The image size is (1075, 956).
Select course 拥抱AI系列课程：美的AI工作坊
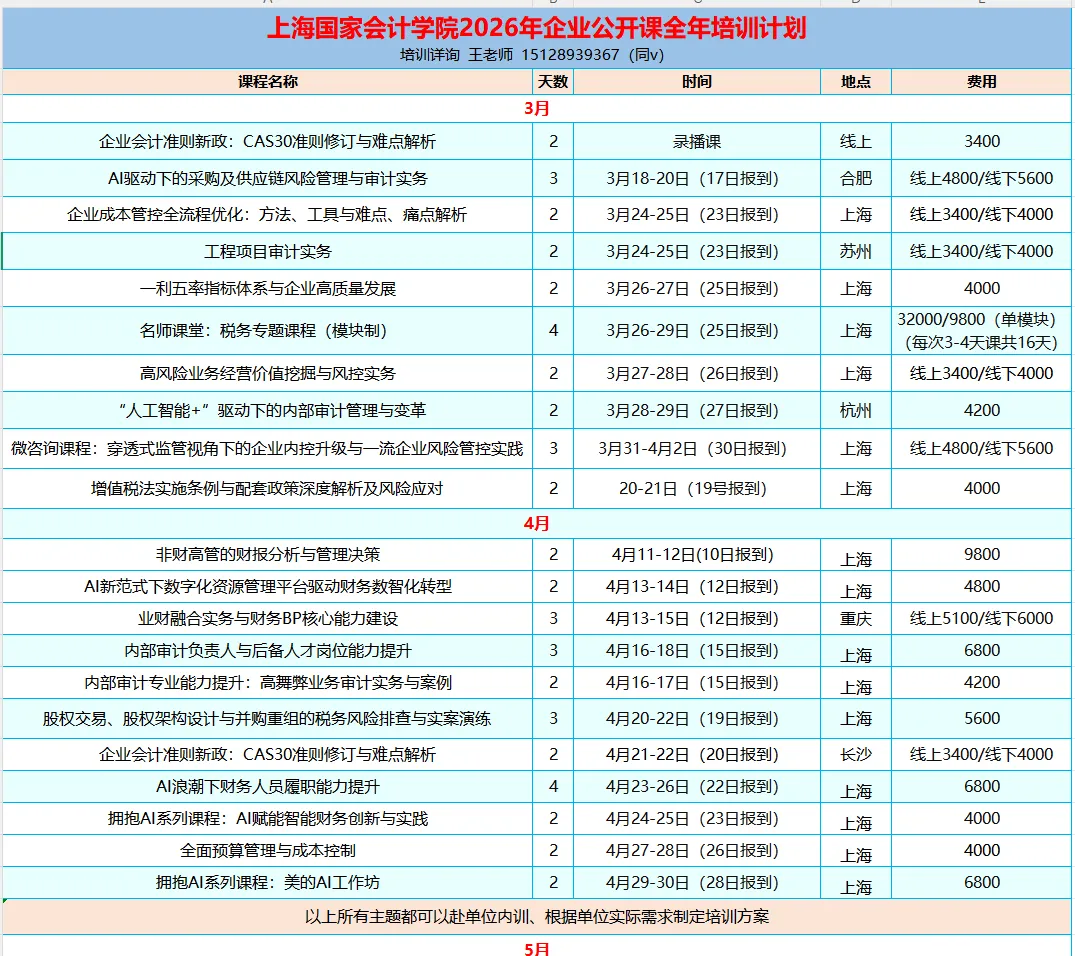pos(267,883)
